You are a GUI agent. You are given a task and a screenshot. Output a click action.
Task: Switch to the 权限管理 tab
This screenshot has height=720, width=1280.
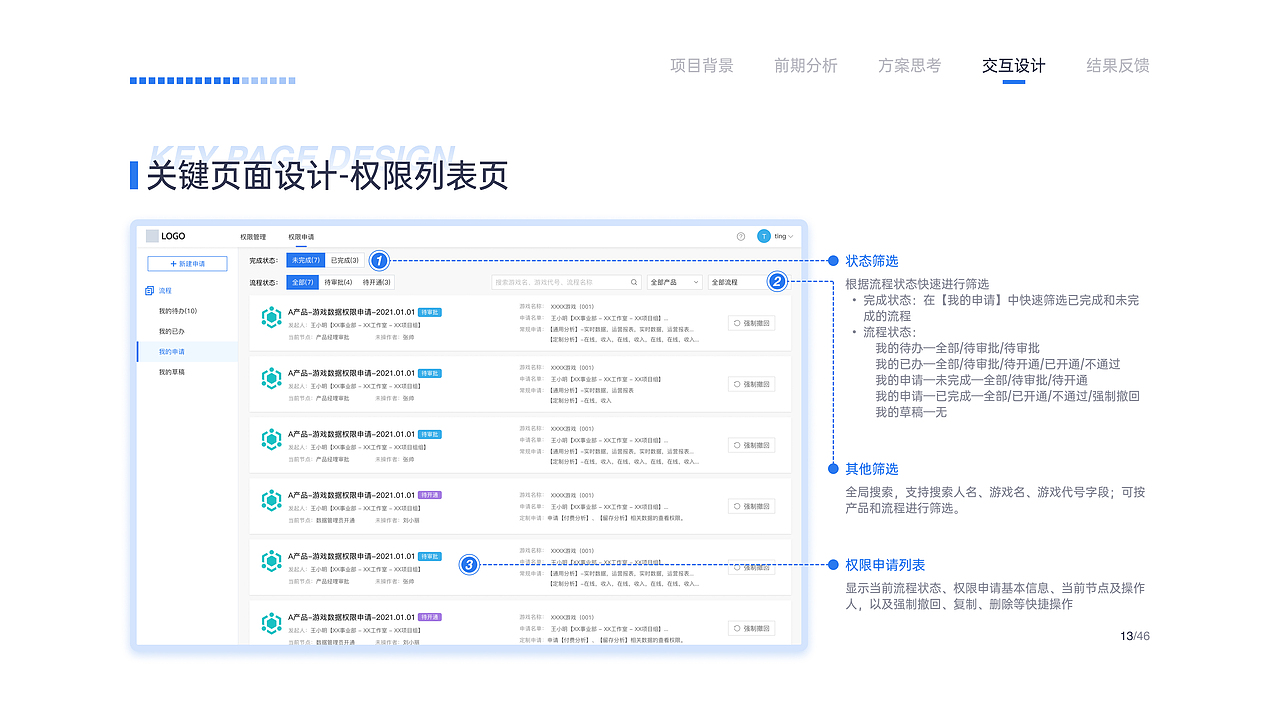pos(253,237)
